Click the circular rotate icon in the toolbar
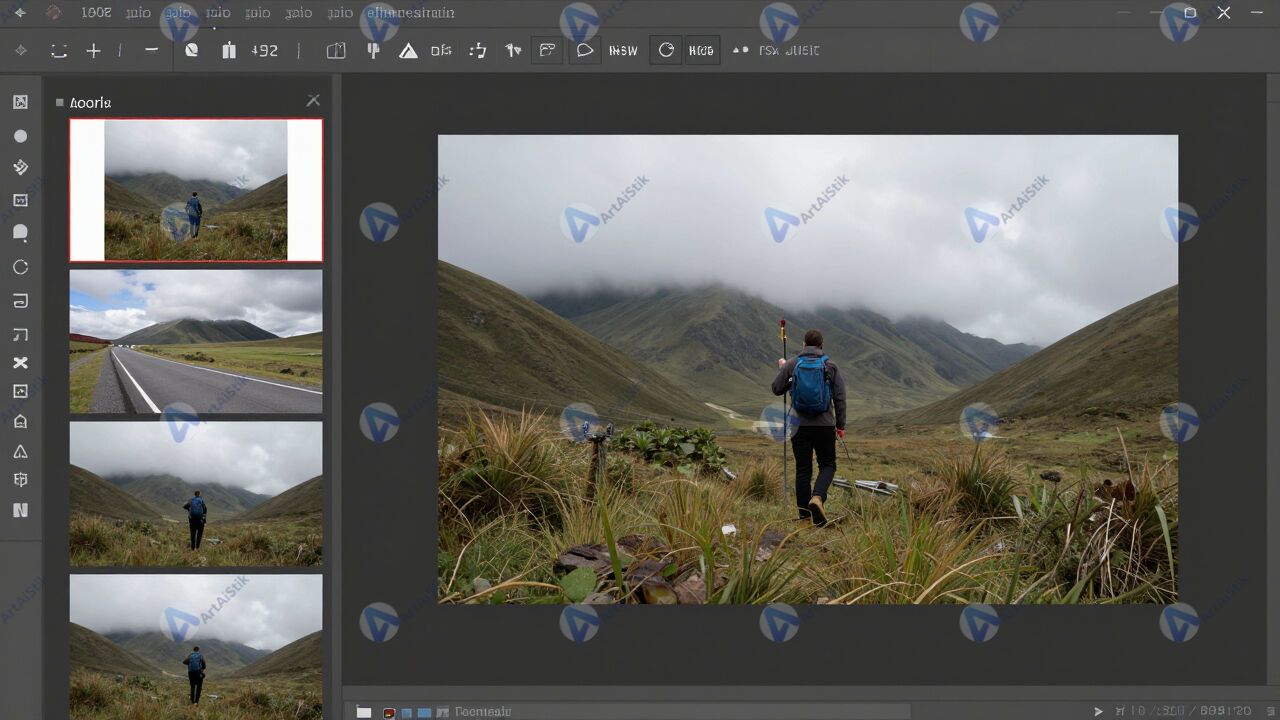This screenshot has height=720, width=1280. tap(666, 50)
